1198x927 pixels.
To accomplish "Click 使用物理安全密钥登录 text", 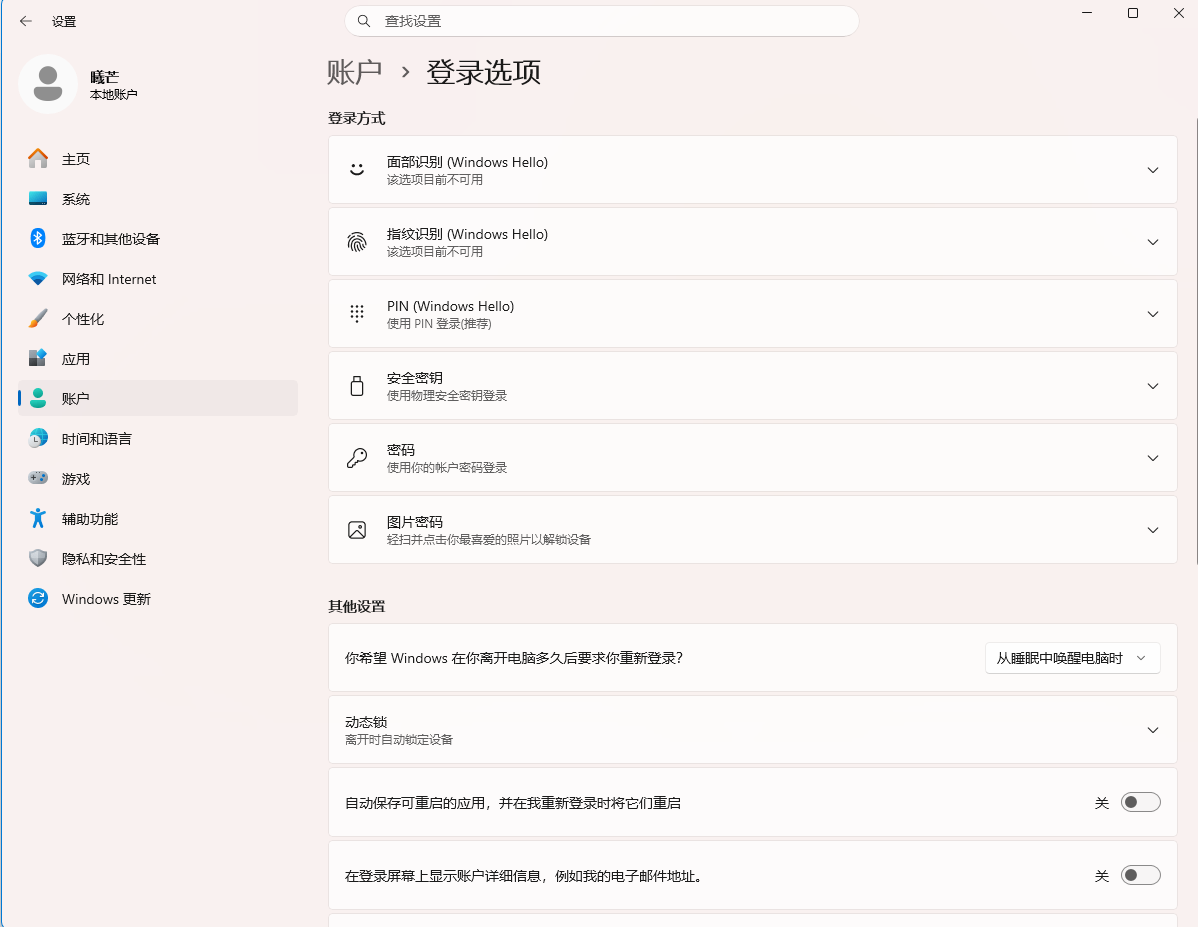I will (447, 395).
